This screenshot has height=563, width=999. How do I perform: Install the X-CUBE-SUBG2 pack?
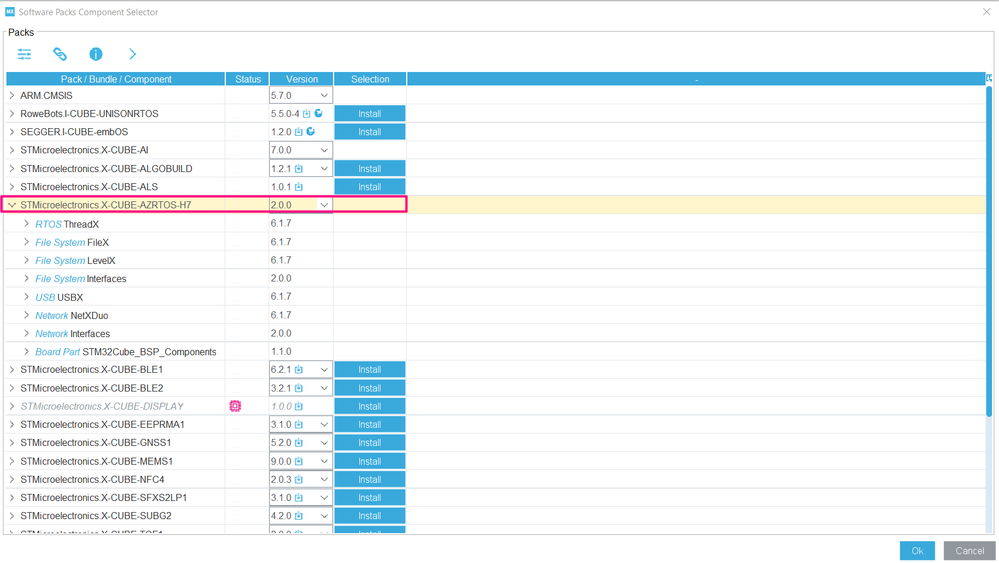coord(370,516)
